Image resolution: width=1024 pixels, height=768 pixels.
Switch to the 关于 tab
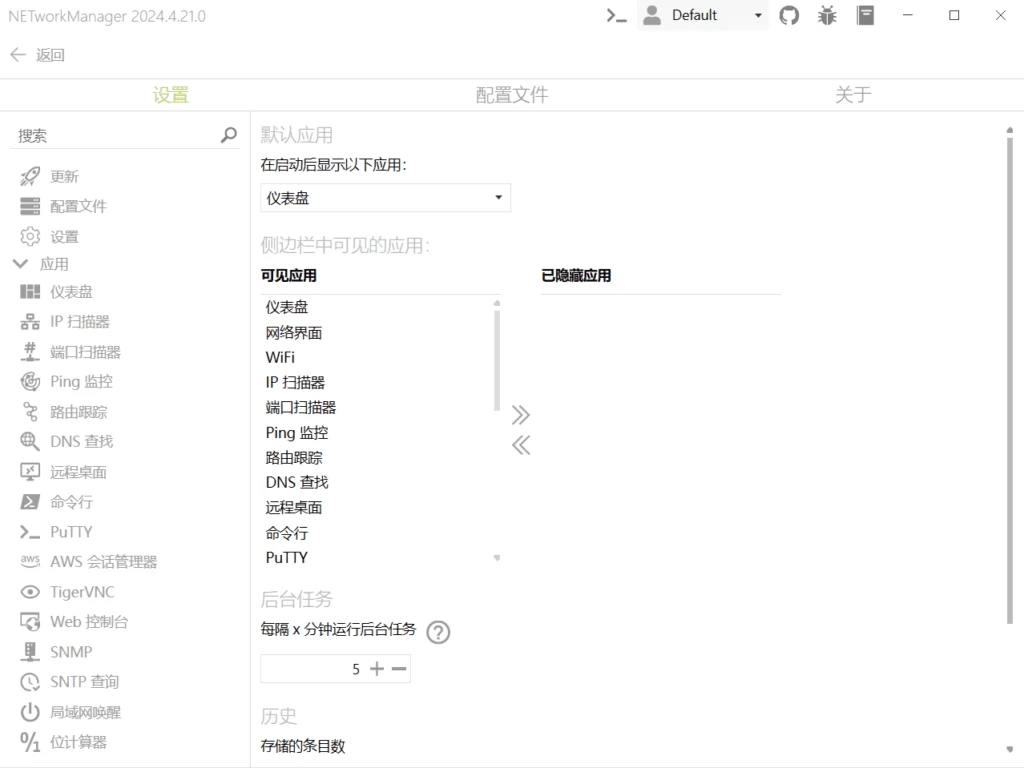coord(852,95)
